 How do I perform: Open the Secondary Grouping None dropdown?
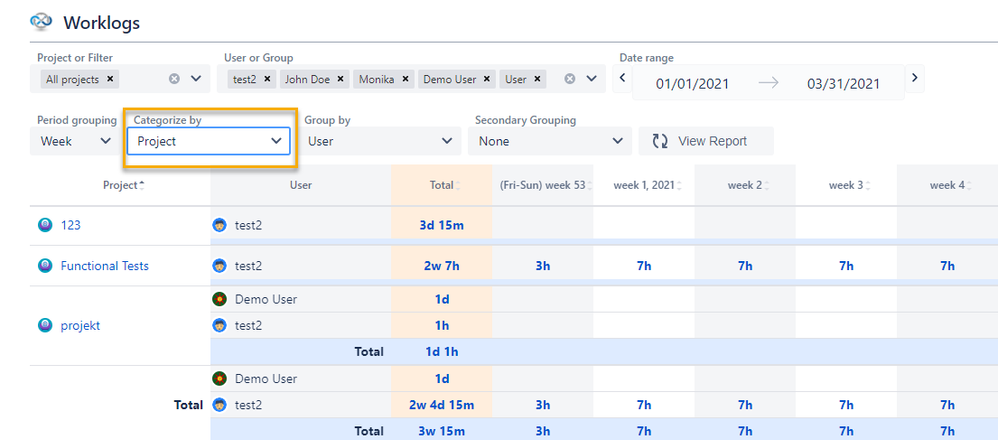pyautogui.click(x=550, y=141)
